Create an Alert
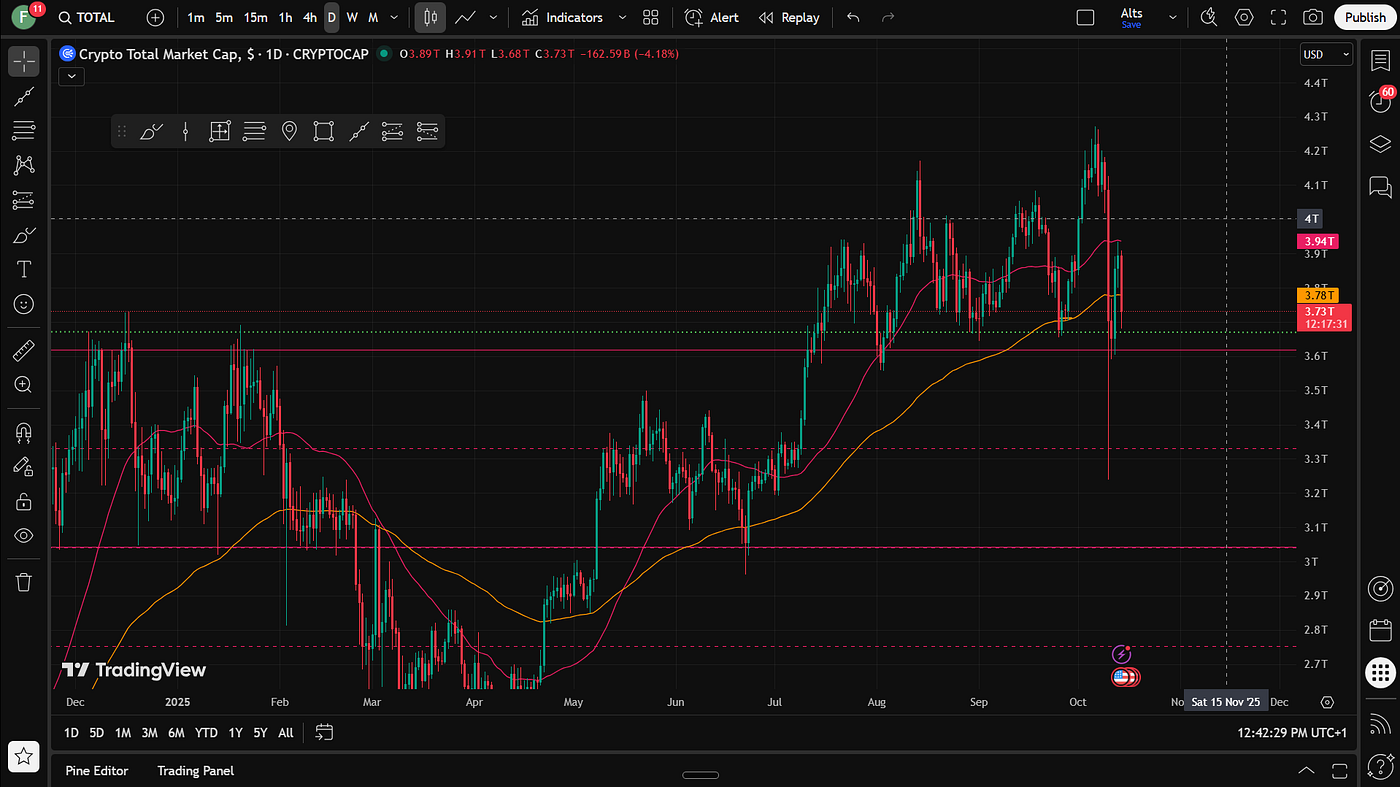1400x787 pixels. pos(712,17)
